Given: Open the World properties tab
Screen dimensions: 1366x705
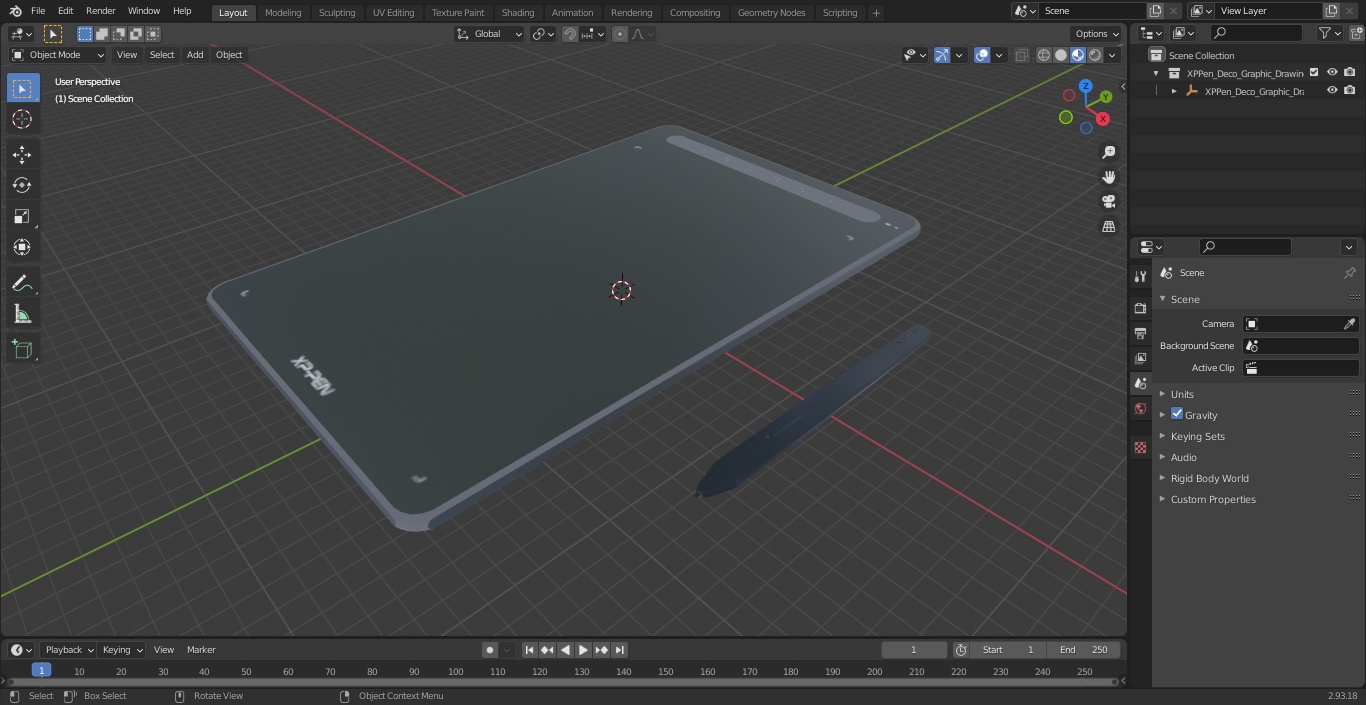Looking at the screenshot, I should pyautogui.click(x=1140, y=408).
